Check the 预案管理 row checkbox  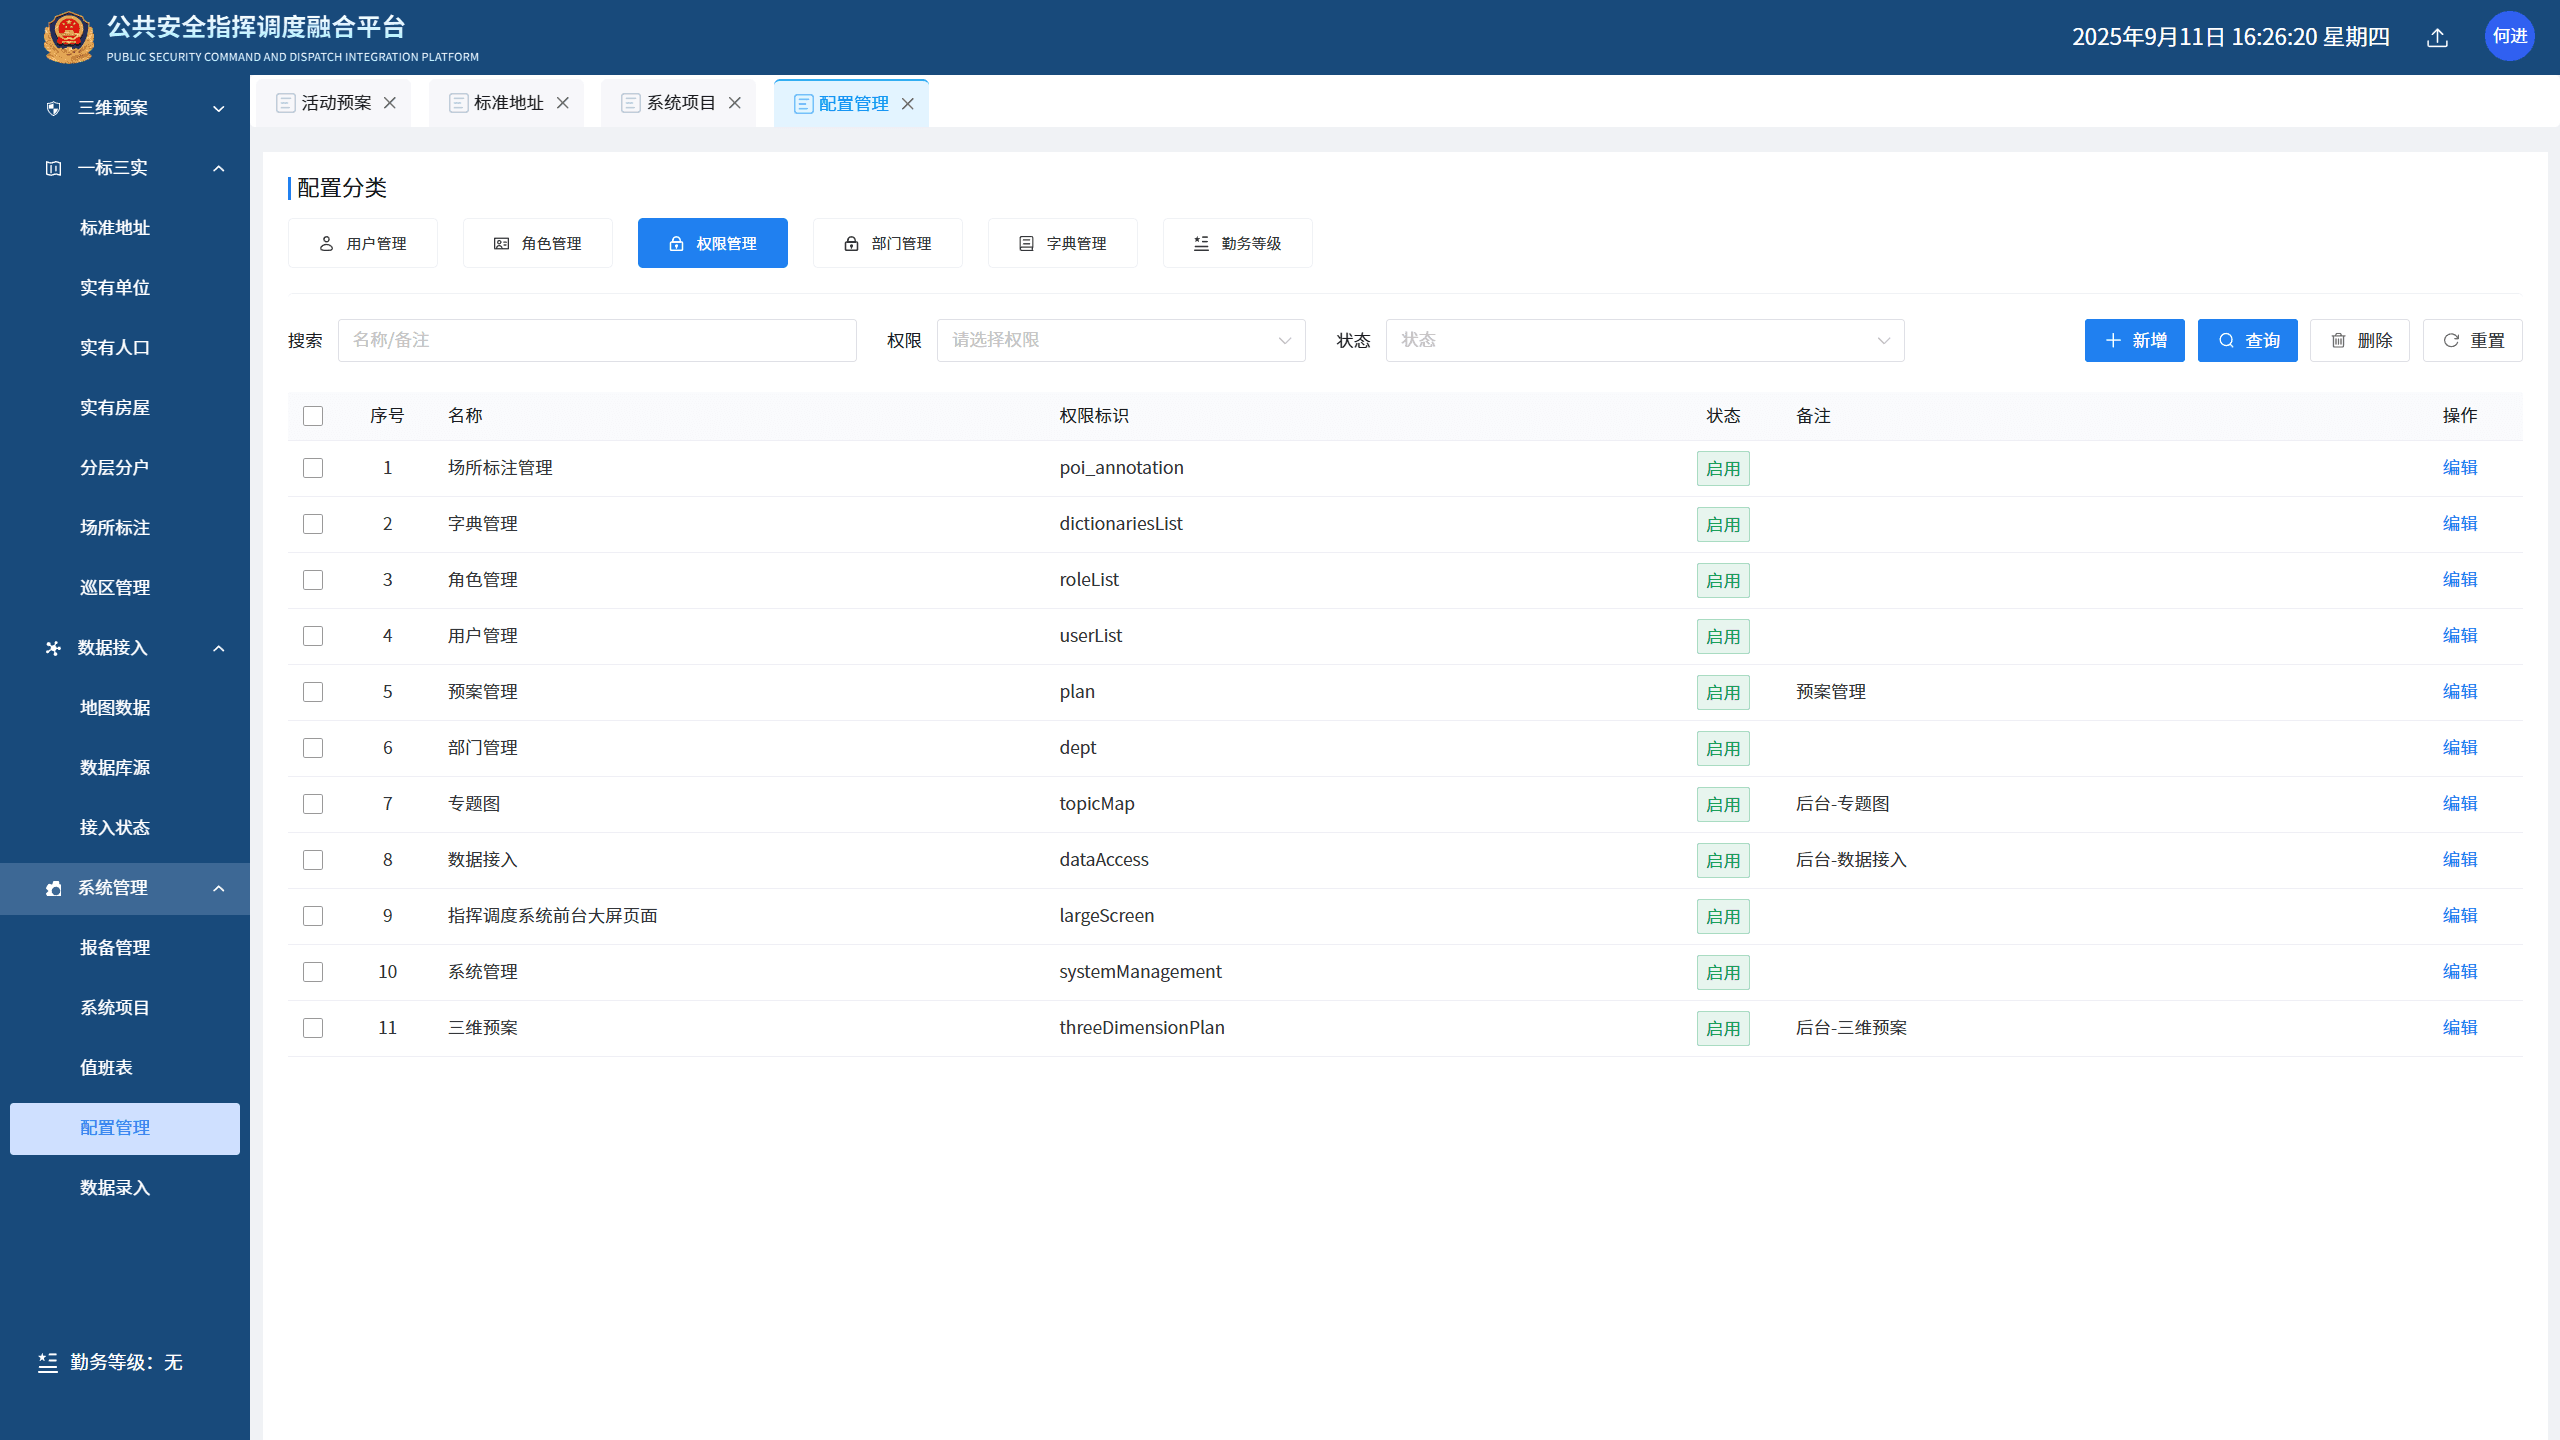click(313, 692)
